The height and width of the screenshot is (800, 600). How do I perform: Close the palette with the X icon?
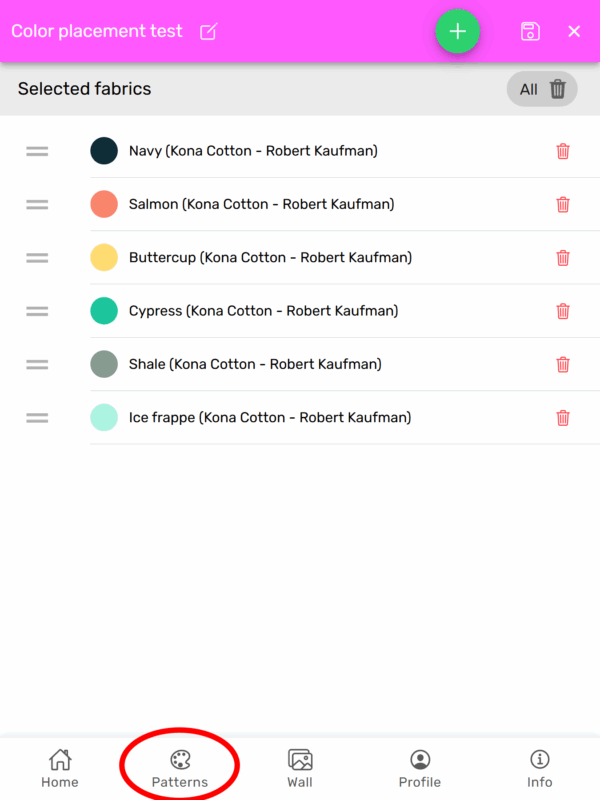pyautogui.click(x=574, y=31)
